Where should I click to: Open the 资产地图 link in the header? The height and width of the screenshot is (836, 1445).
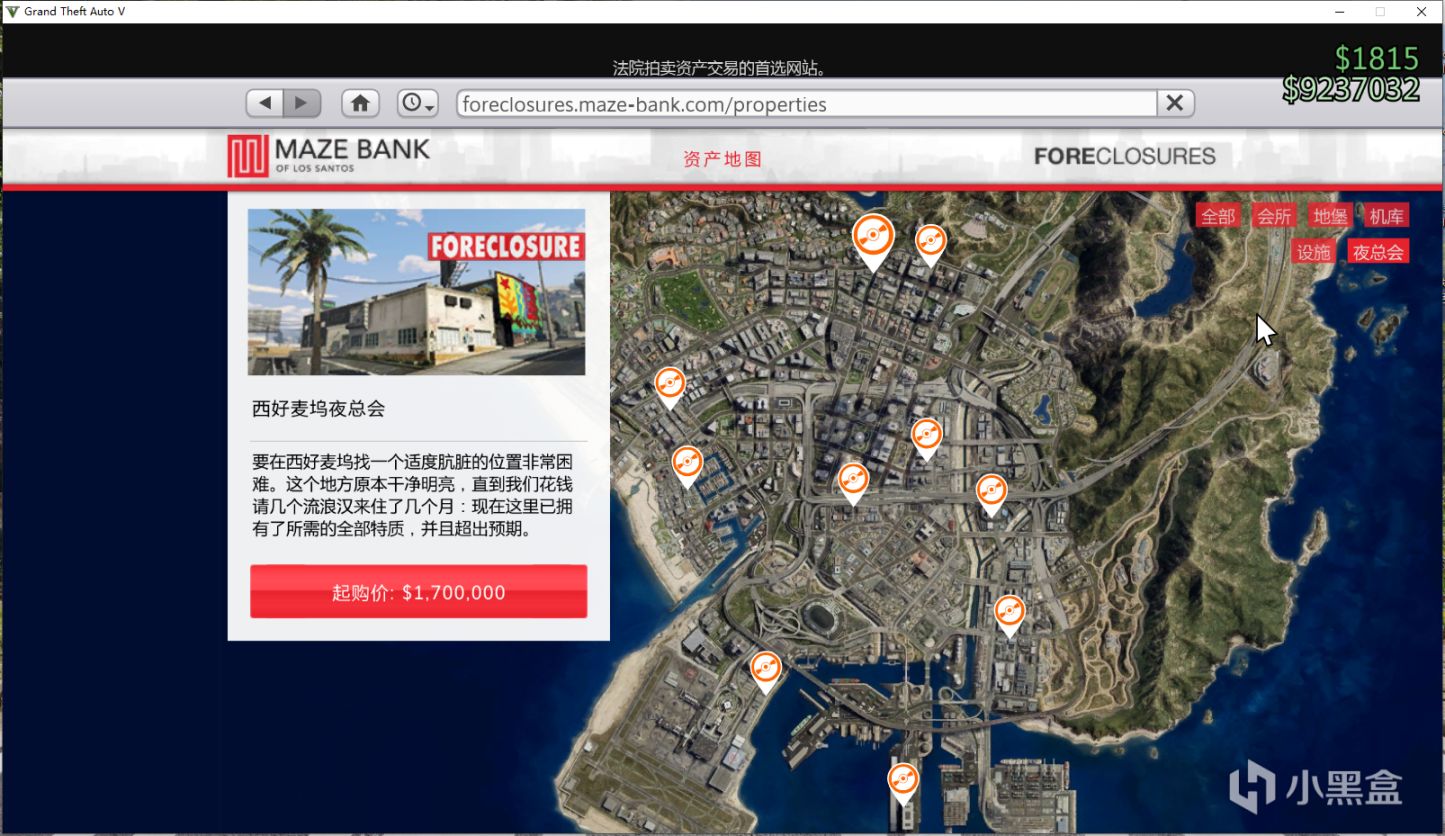tap(723, 159)
